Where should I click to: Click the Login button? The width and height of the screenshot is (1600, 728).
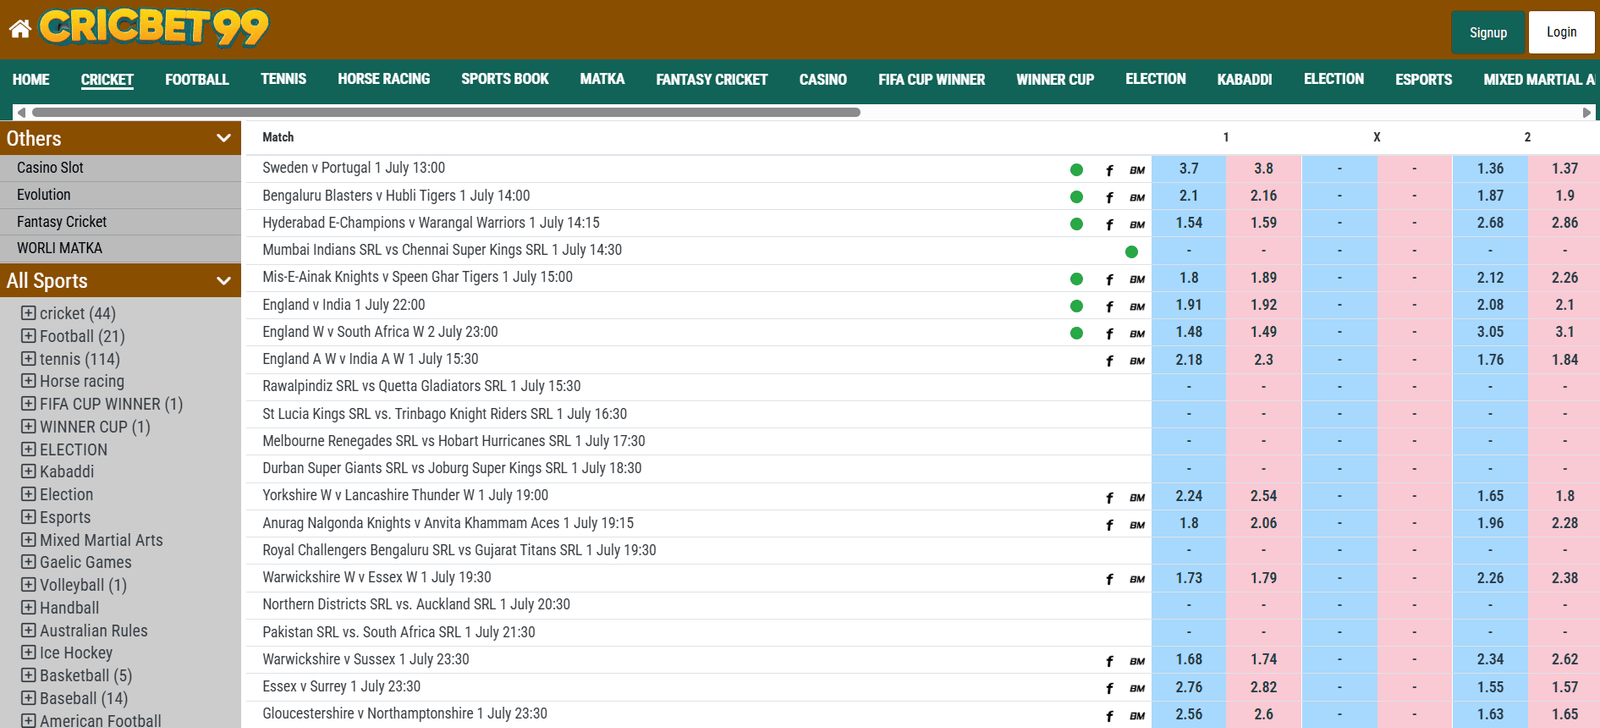(x=1562, y=32)
